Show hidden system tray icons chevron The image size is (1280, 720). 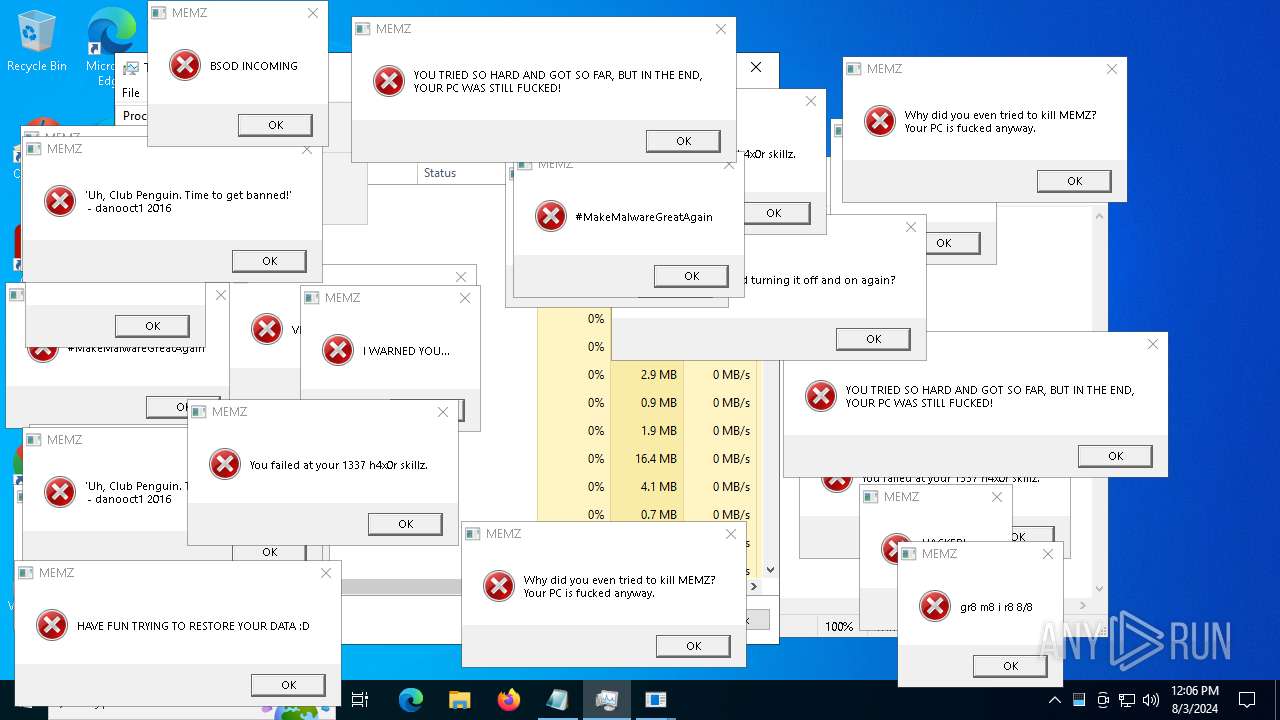coord(1054,700)
